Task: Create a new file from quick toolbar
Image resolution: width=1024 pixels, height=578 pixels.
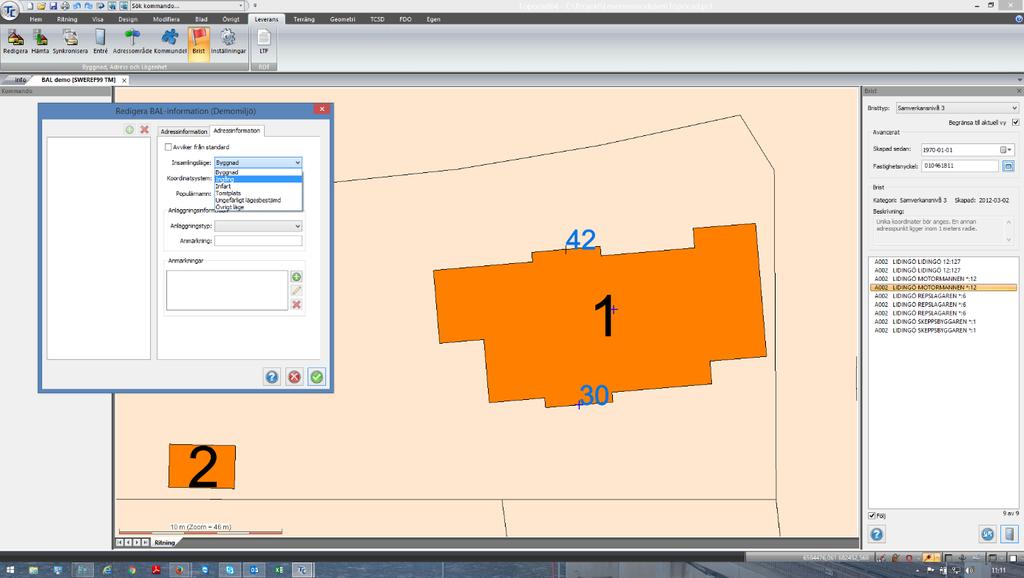Action: click(30, 5)
